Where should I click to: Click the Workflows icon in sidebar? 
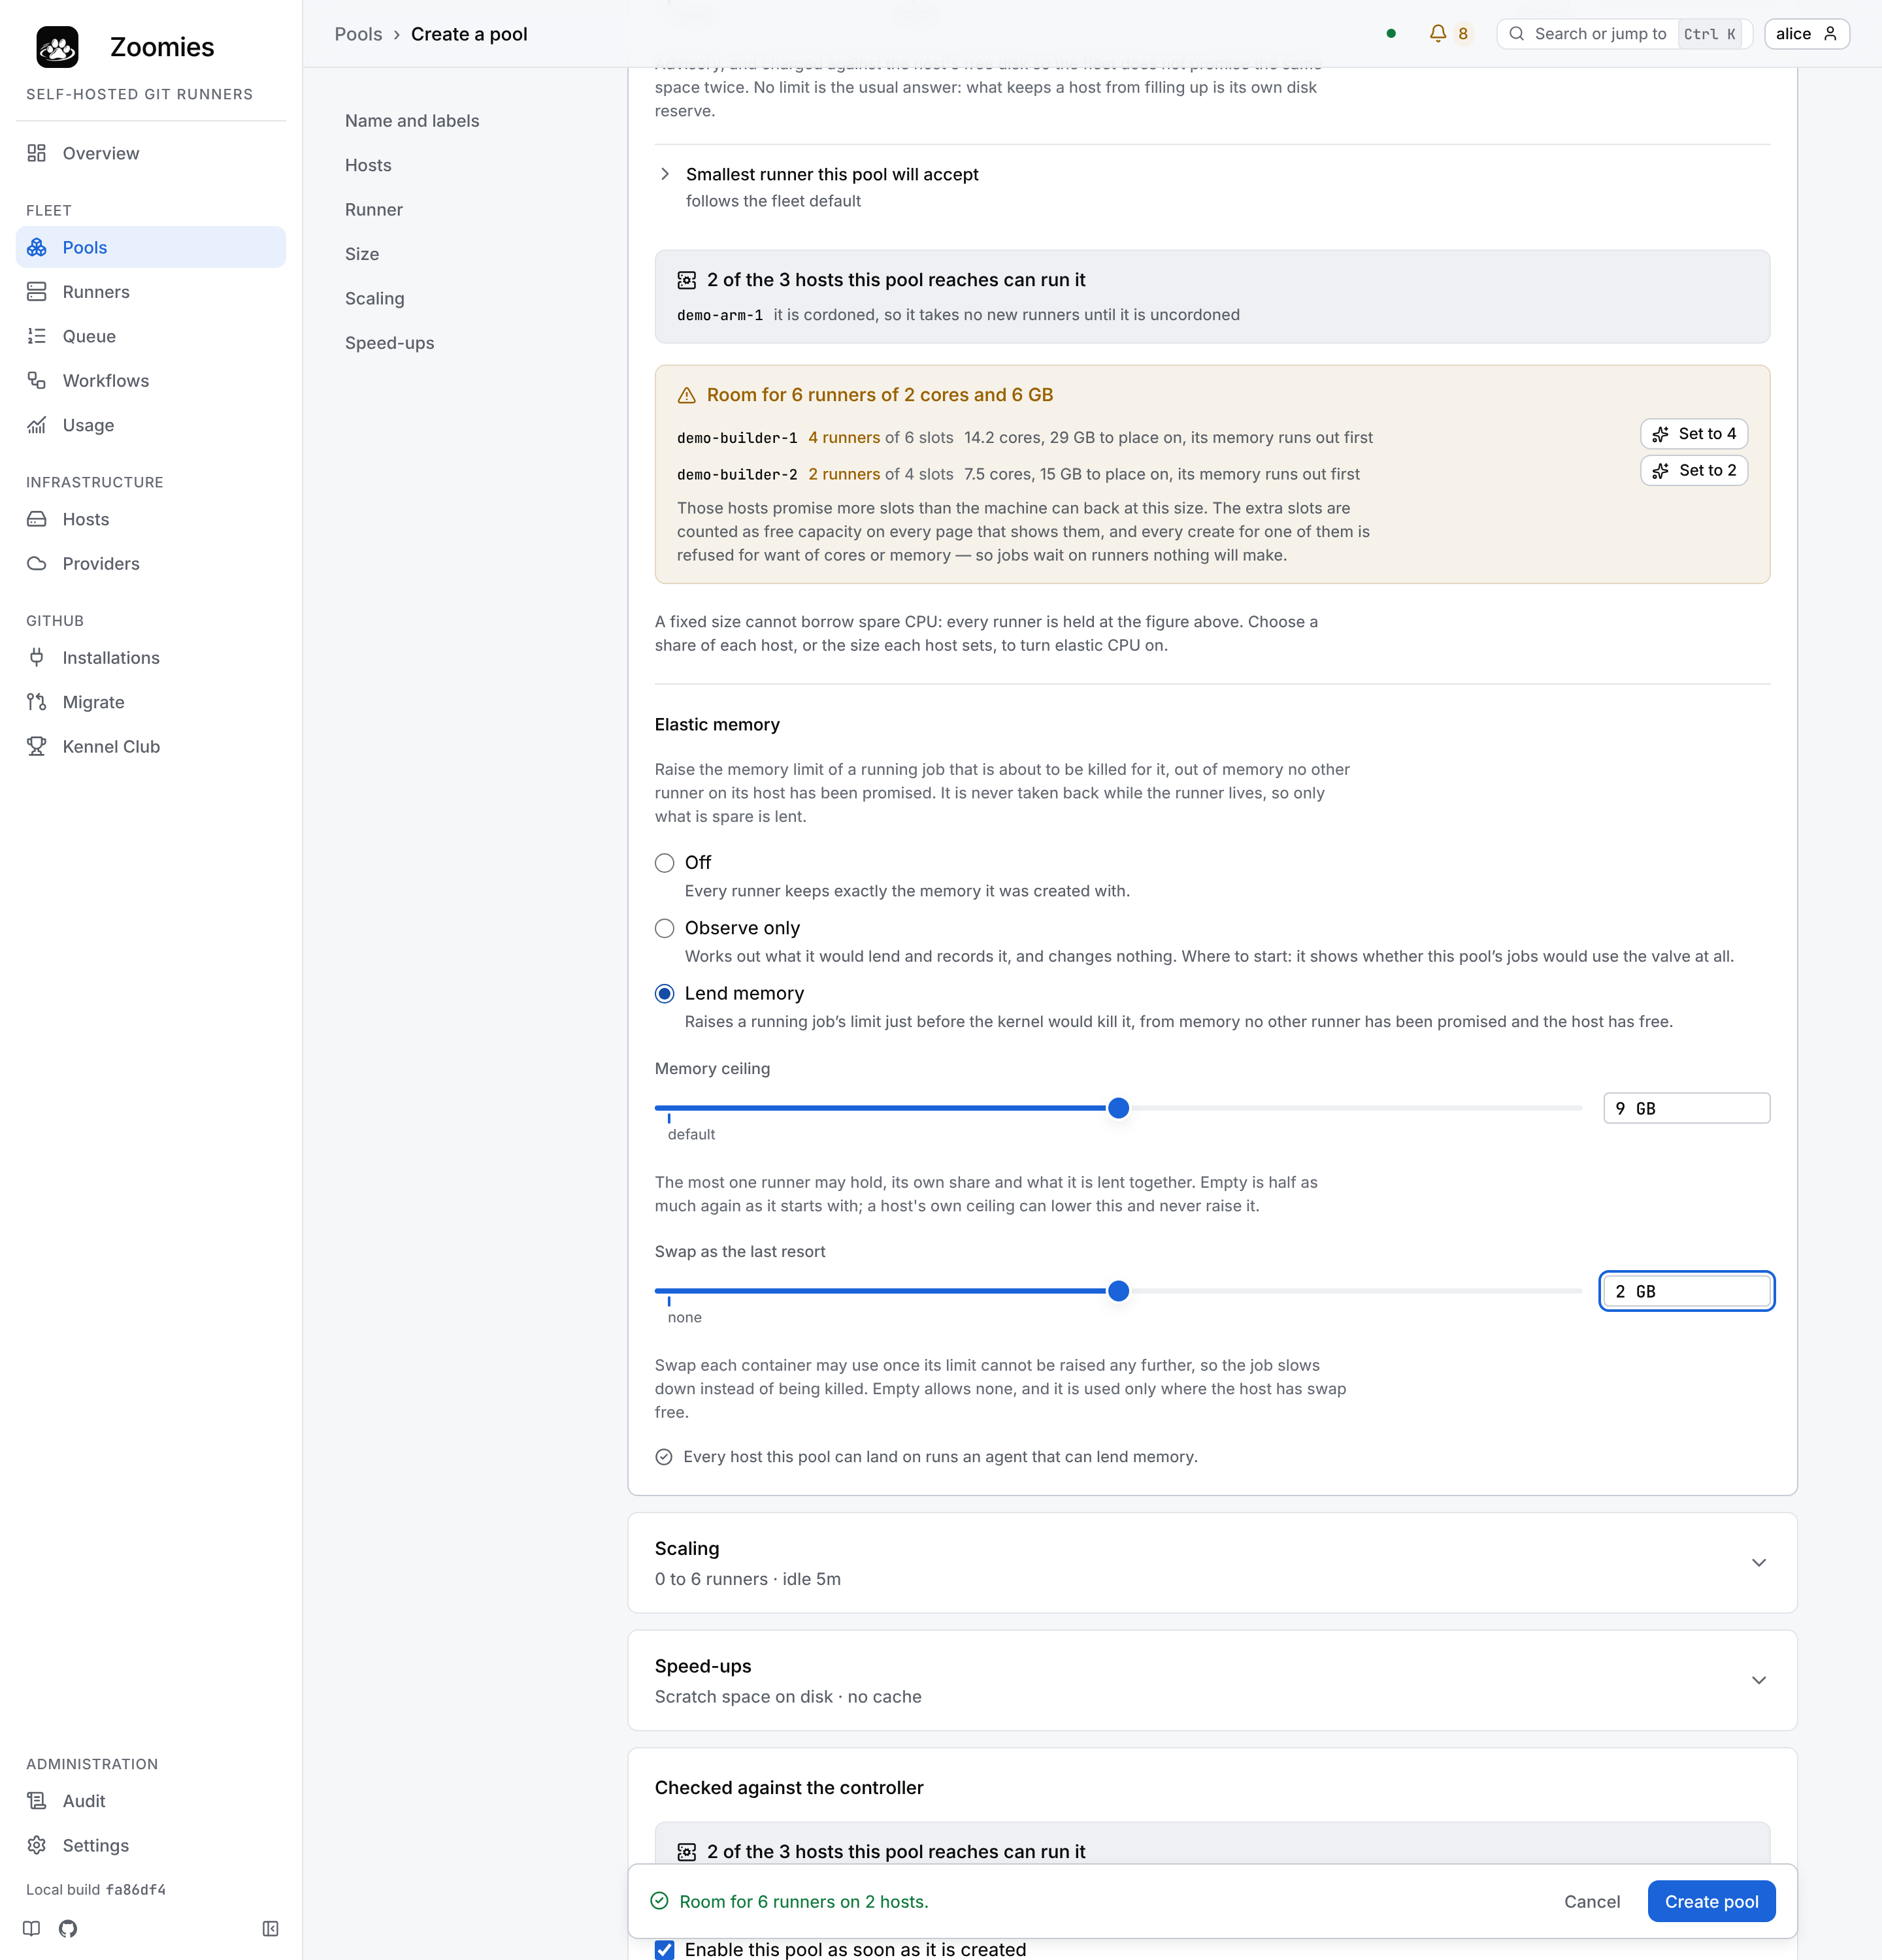(x=37, y=381)
